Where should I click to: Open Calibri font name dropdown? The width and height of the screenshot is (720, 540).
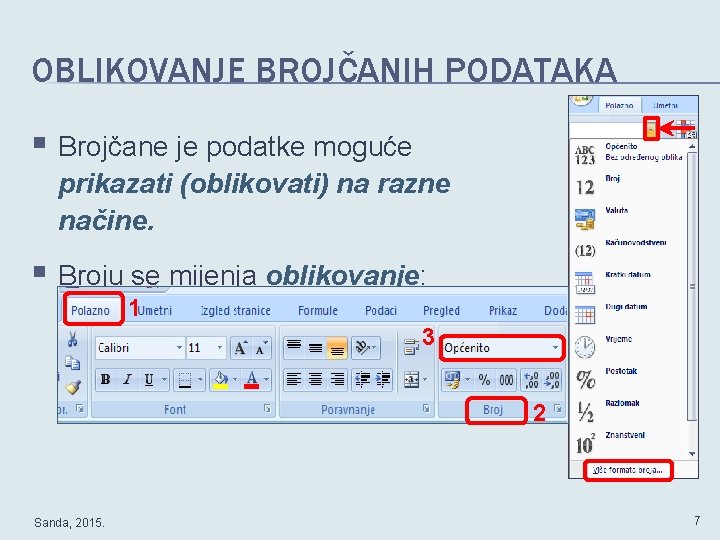click(x=179, y=348)
